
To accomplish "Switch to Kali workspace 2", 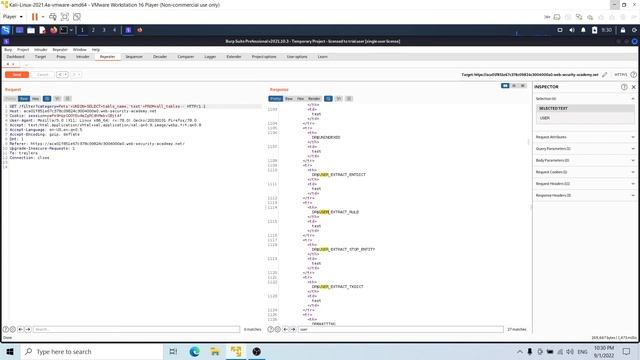I will pos(93,30).
